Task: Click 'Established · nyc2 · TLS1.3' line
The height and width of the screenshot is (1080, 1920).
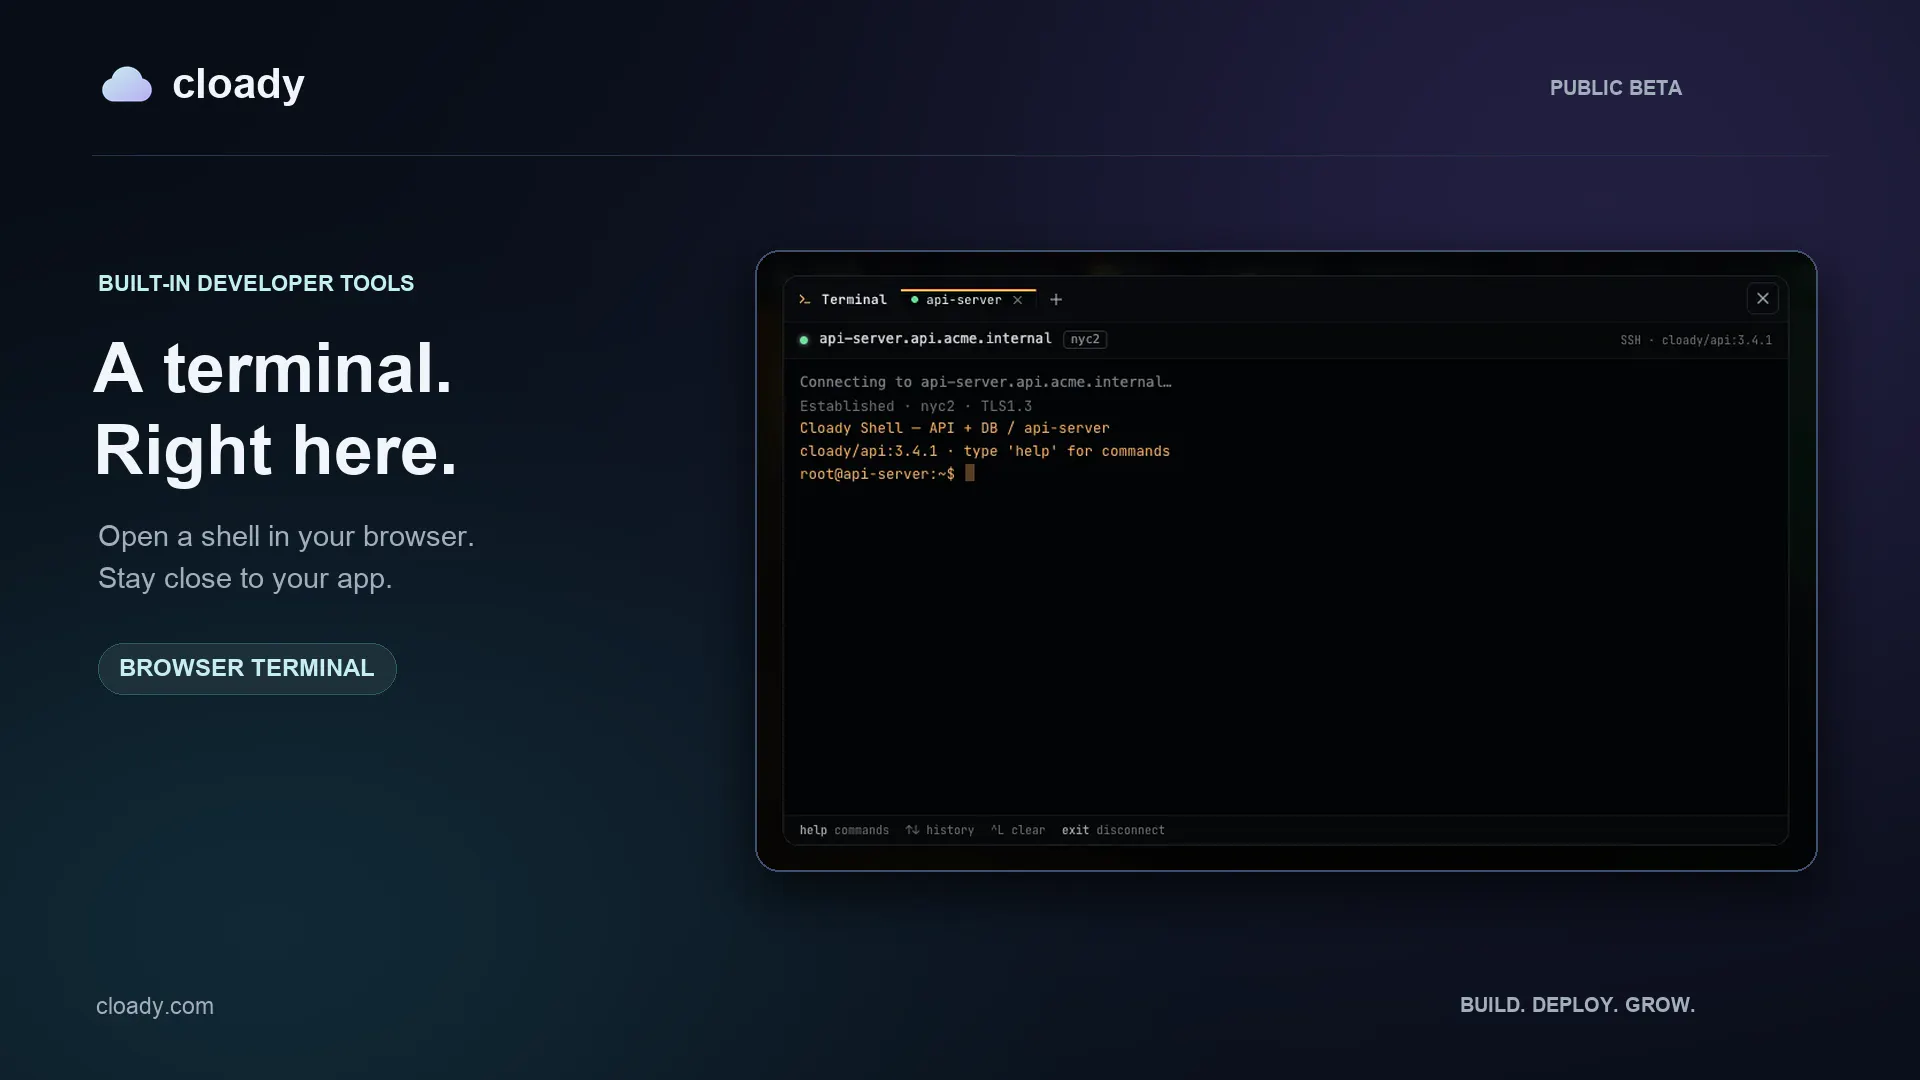Action: point(916,406)
